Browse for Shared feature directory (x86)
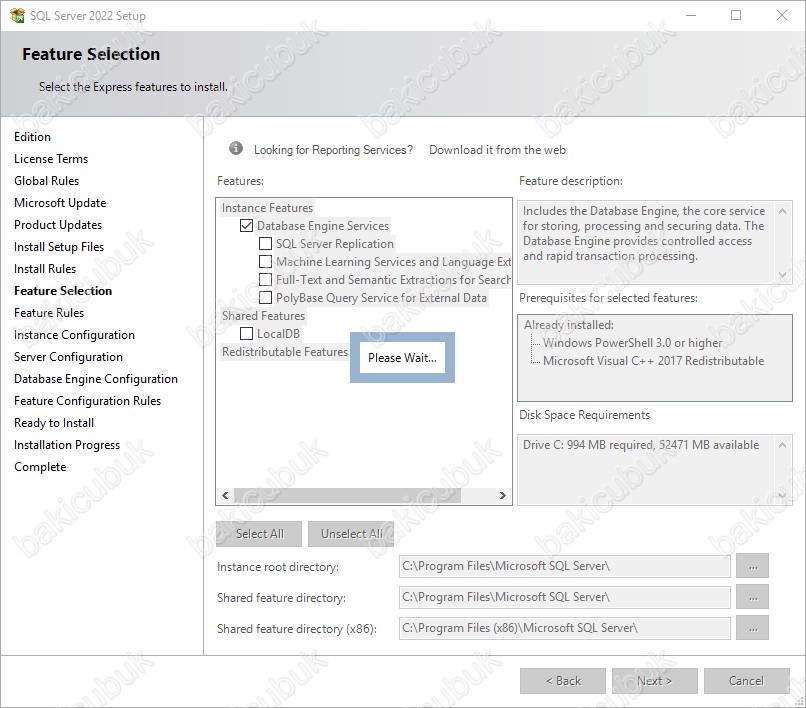Image resolution: width=806 pixels, height=708 pixels. coord(753,628)
